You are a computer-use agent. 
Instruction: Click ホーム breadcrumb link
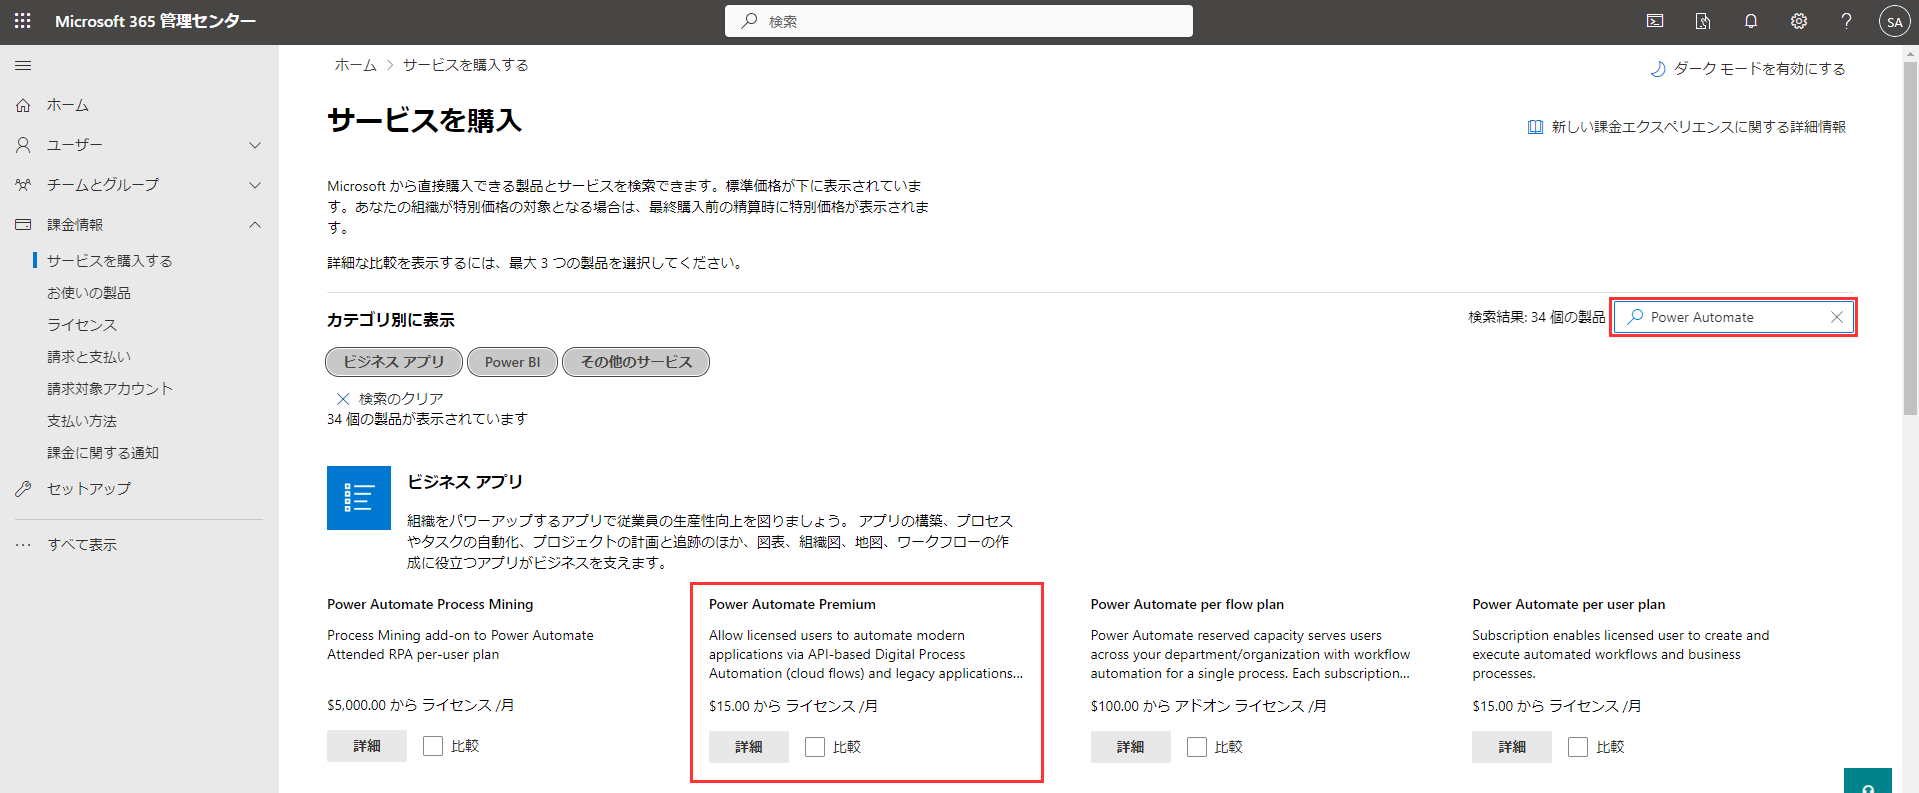[355, 65]
